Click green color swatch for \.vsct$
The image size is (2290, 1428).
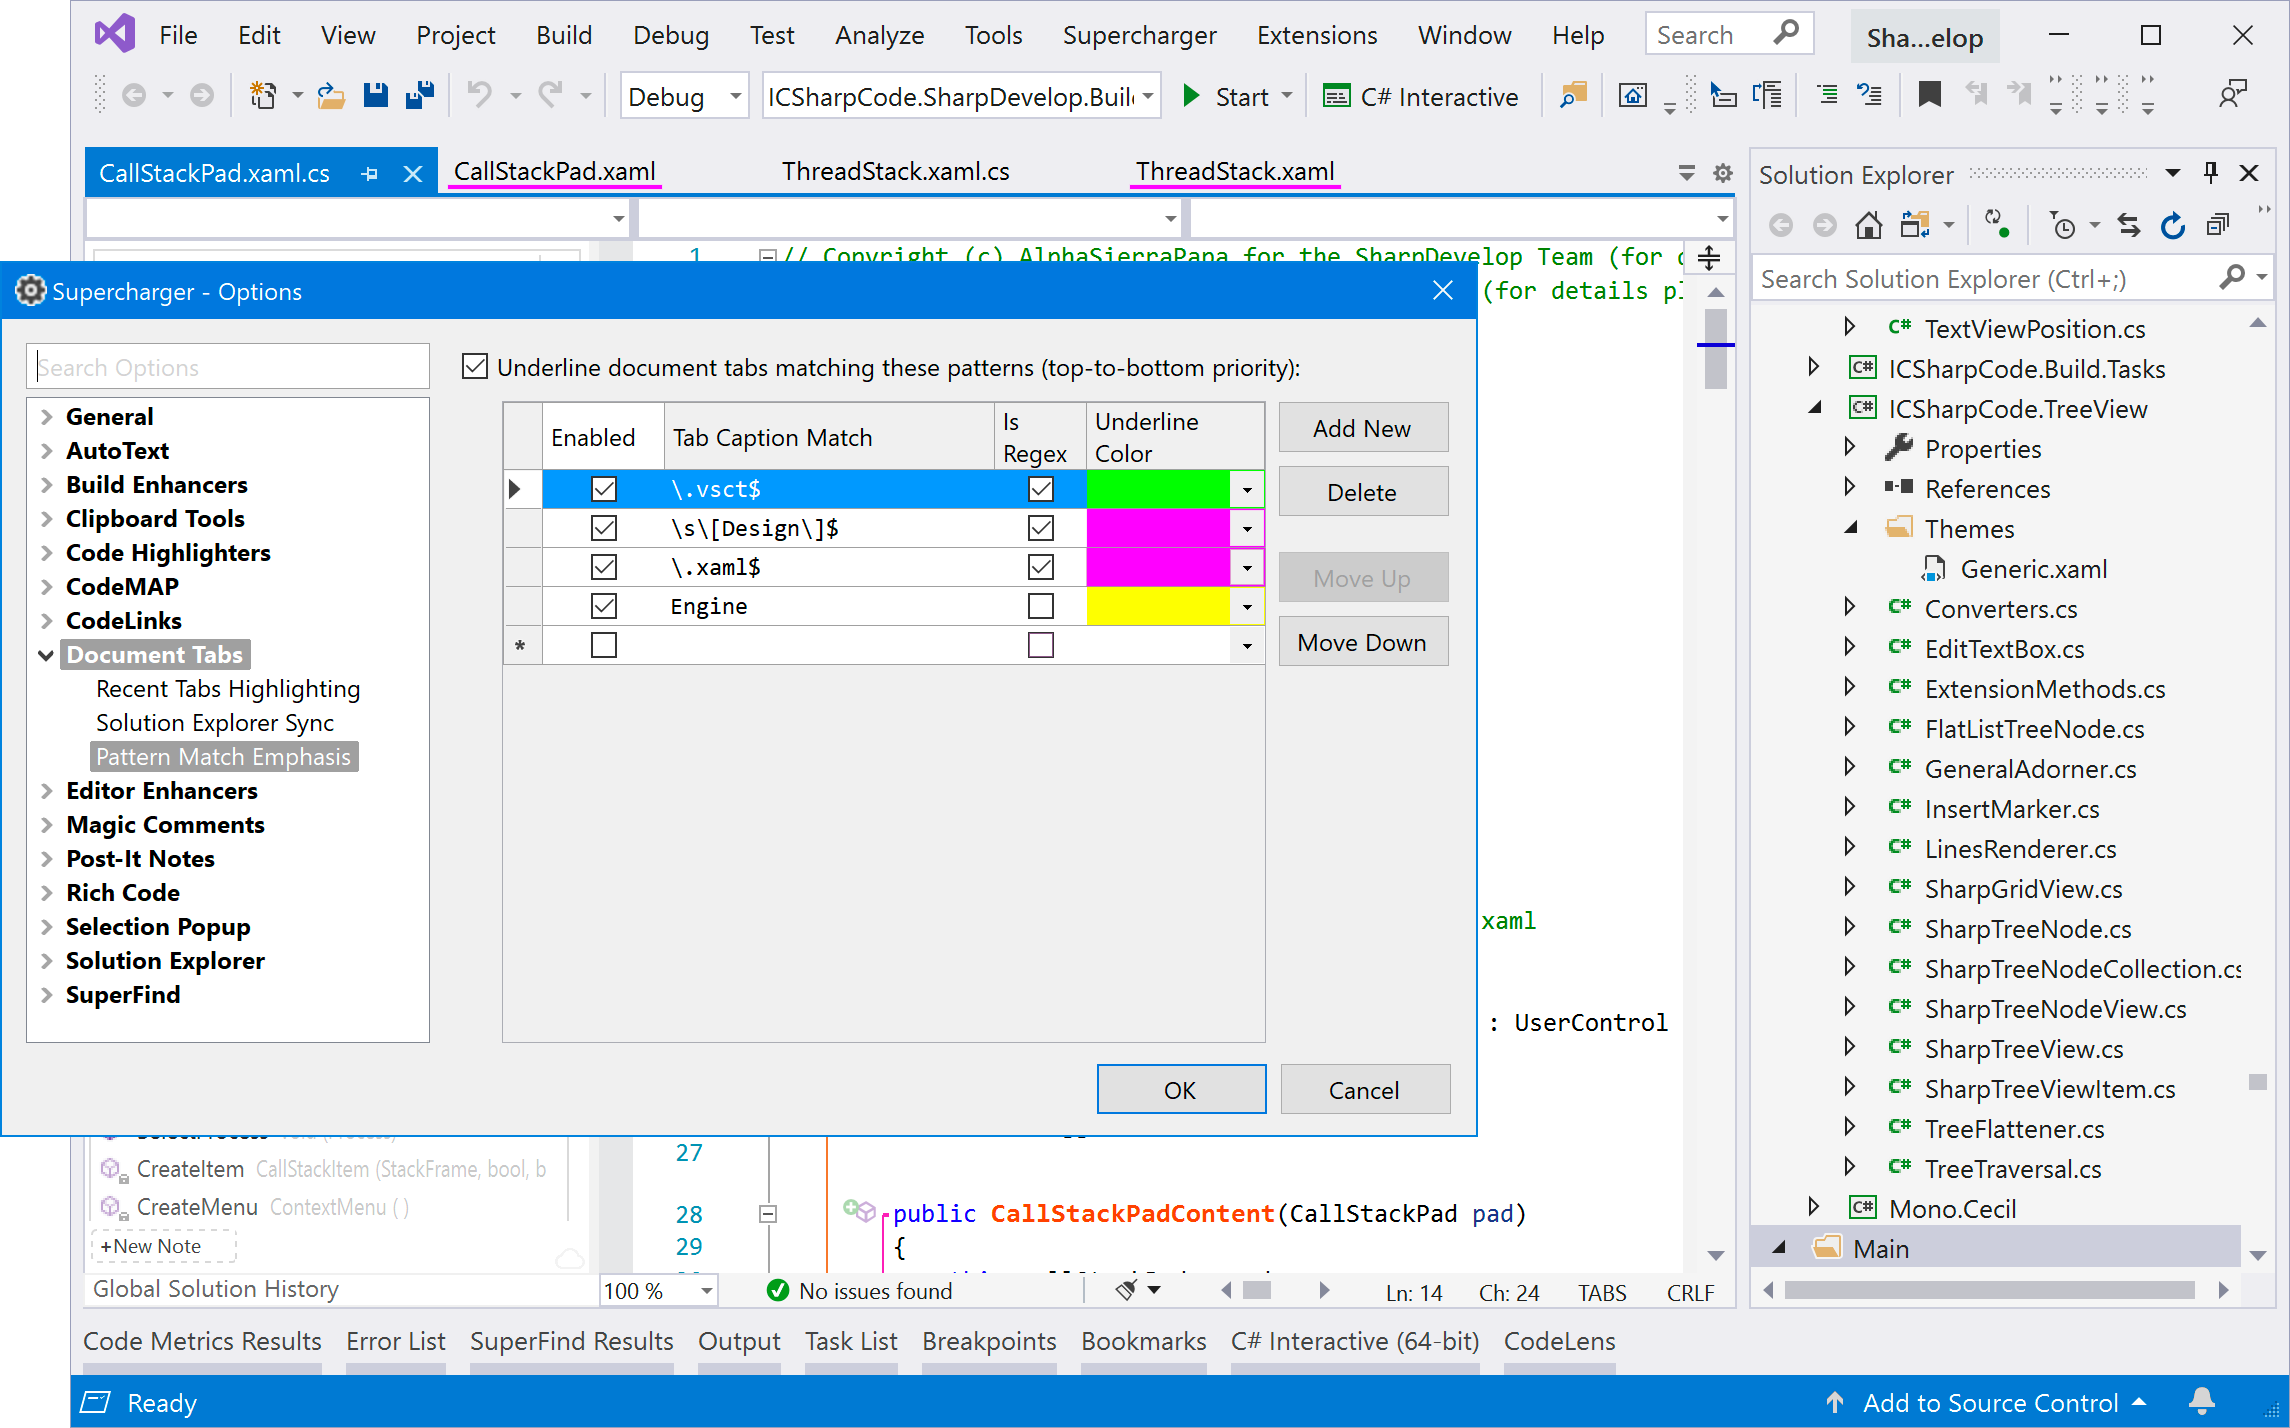click(x=1158, y=490)
